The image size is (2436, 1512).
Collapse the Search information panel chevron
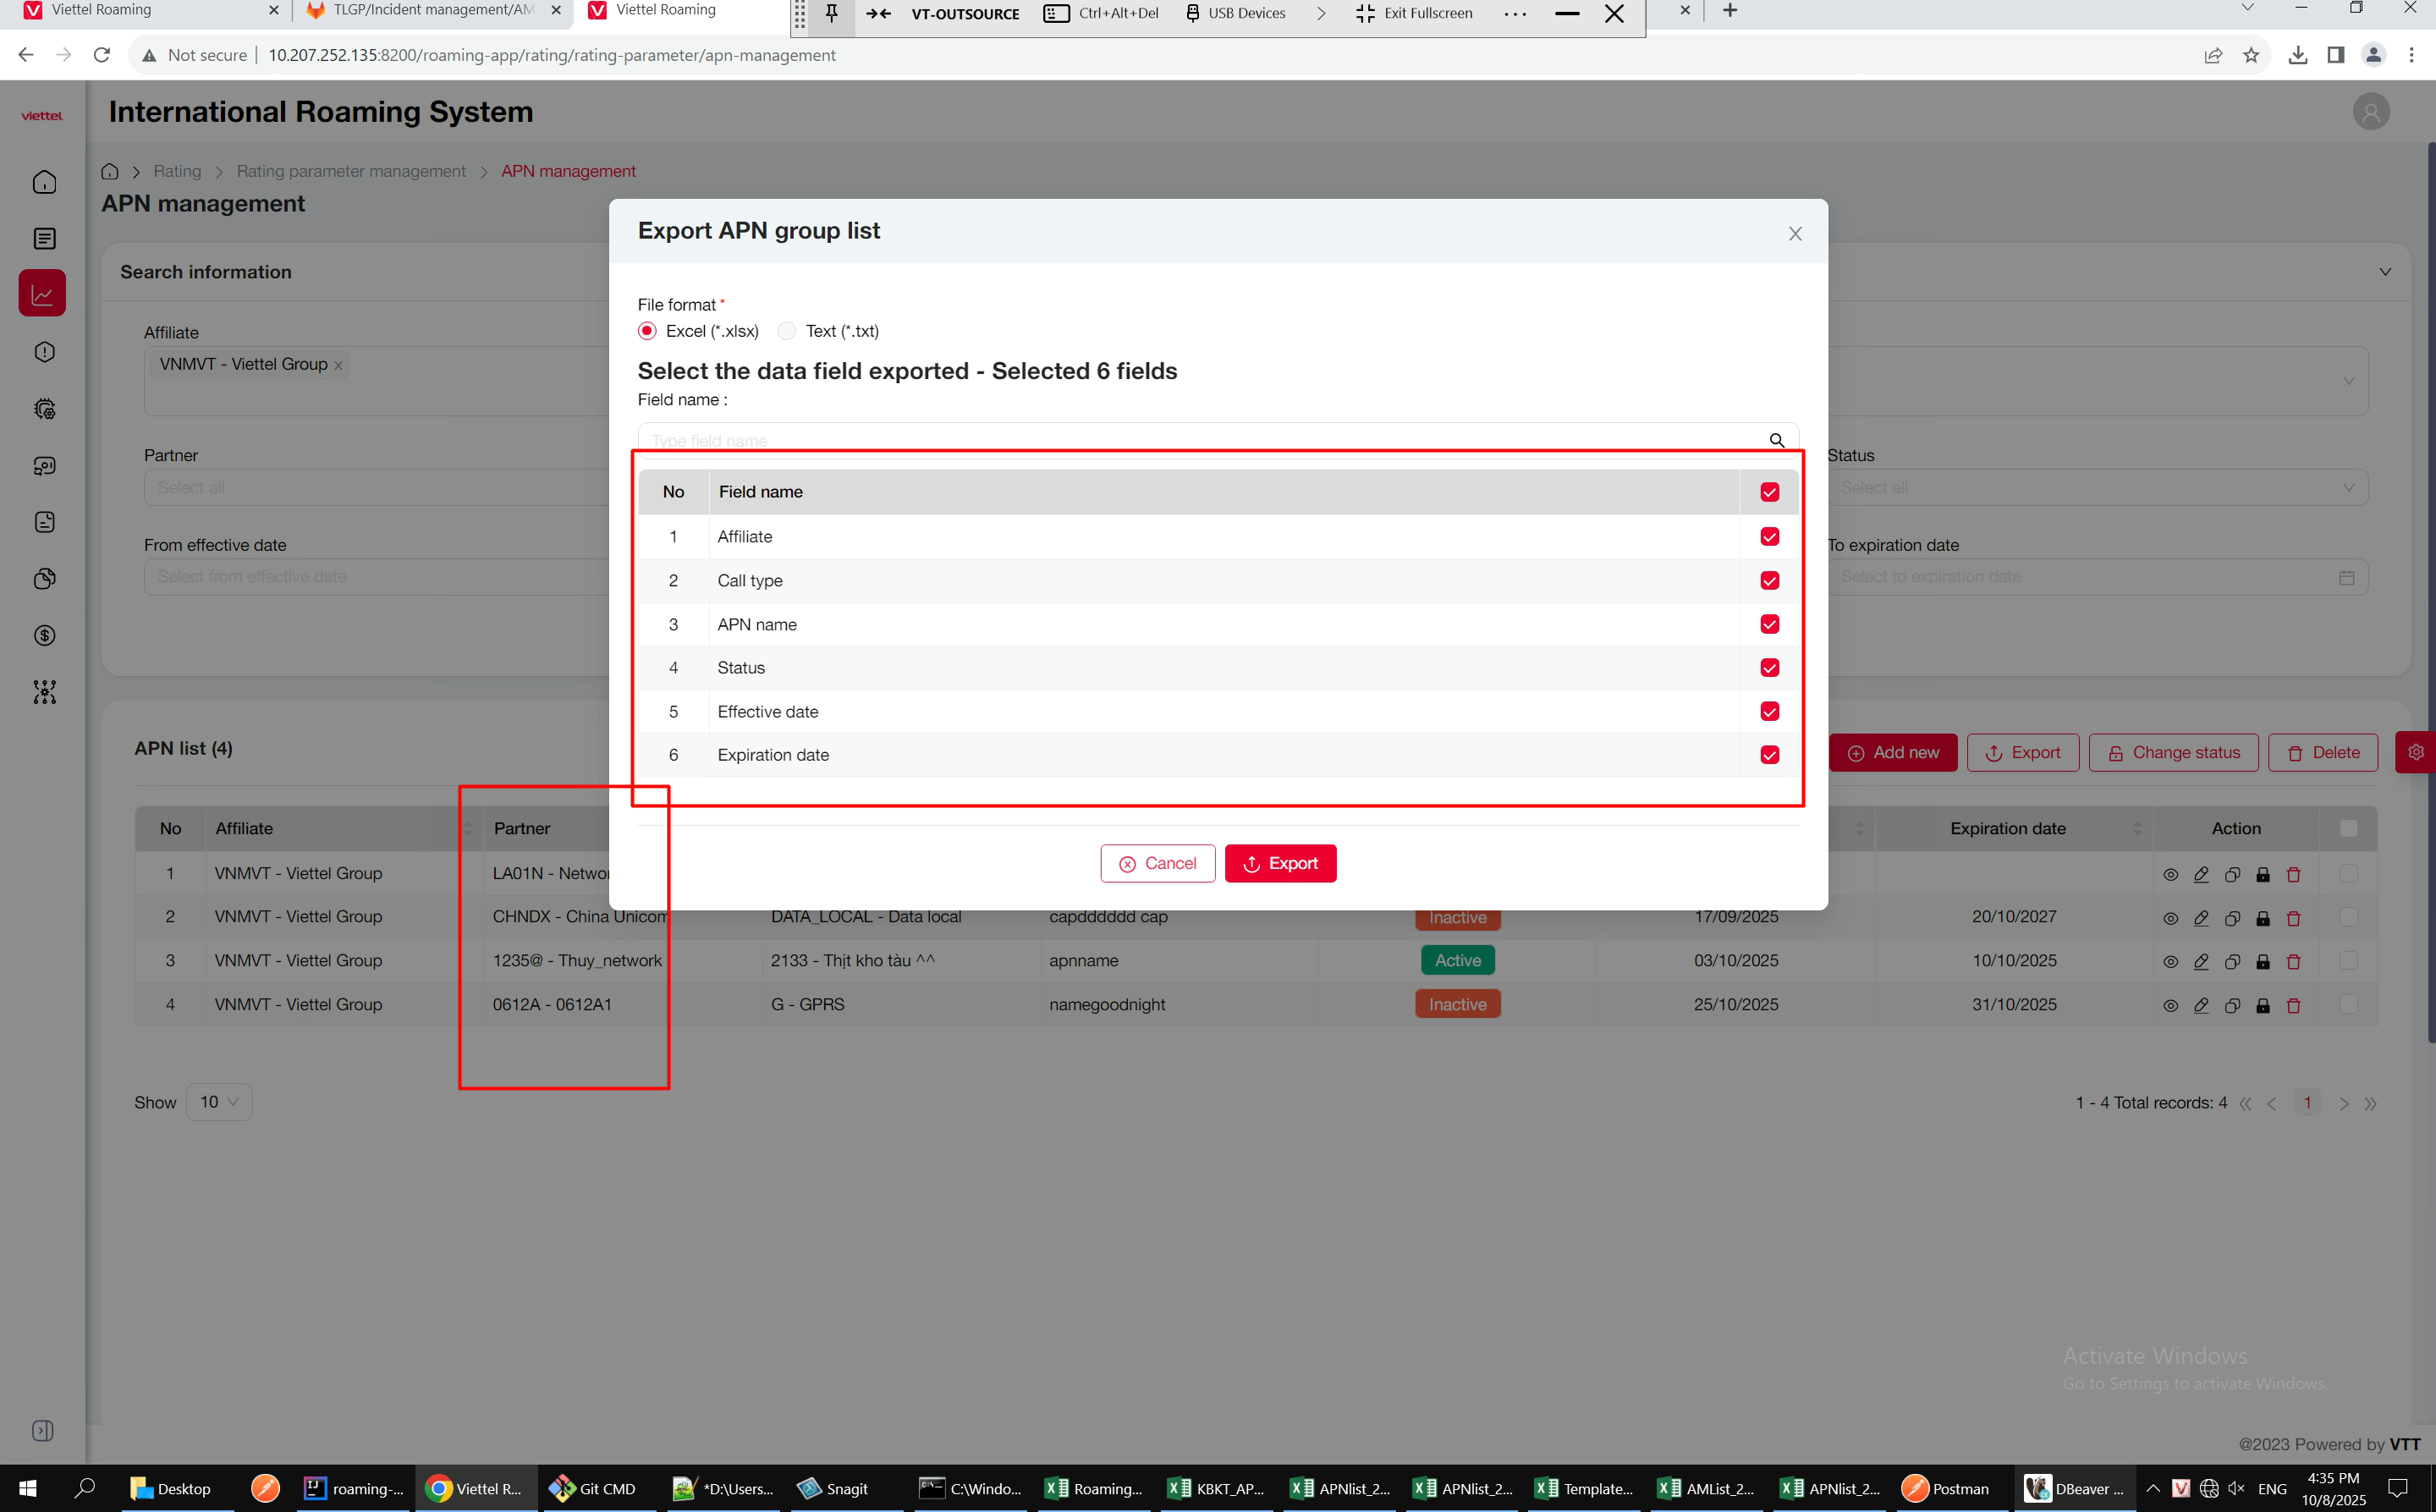pos(2385,272)
